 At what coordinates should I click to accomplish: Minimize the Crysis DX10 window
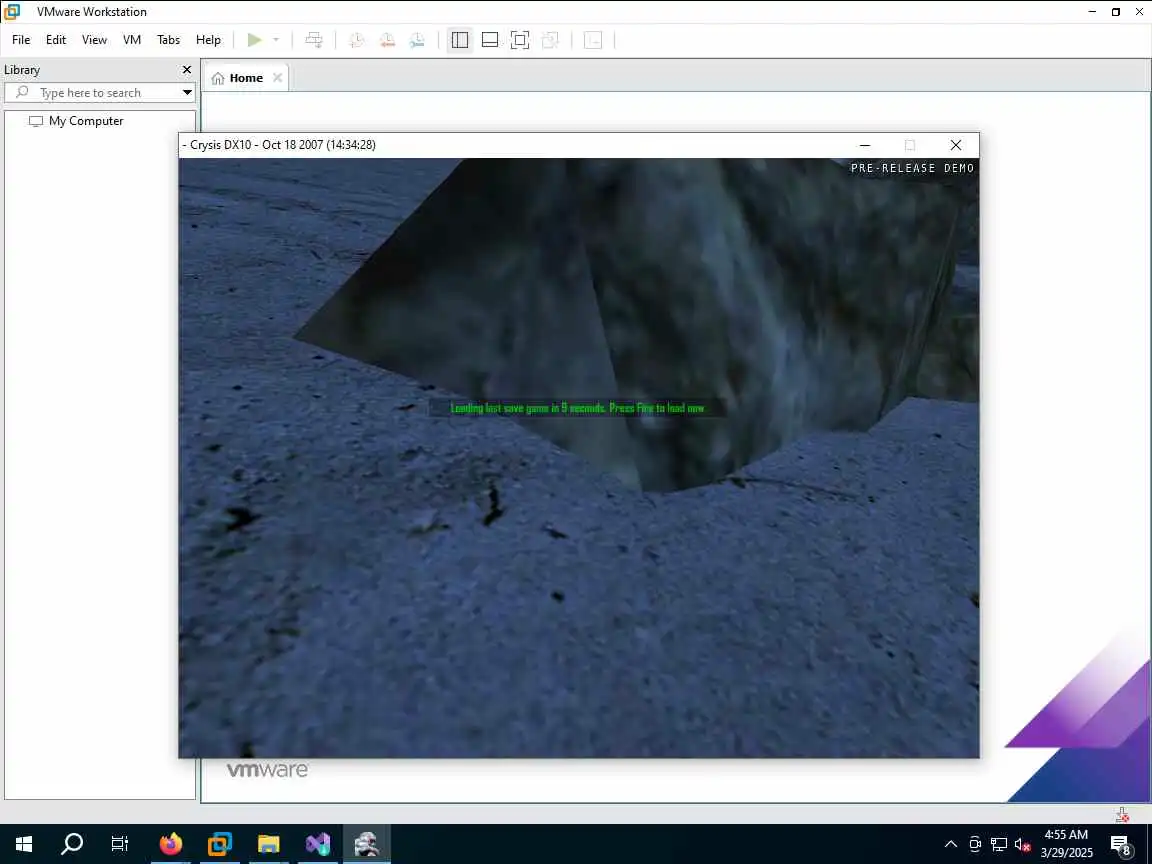(865, 145)
